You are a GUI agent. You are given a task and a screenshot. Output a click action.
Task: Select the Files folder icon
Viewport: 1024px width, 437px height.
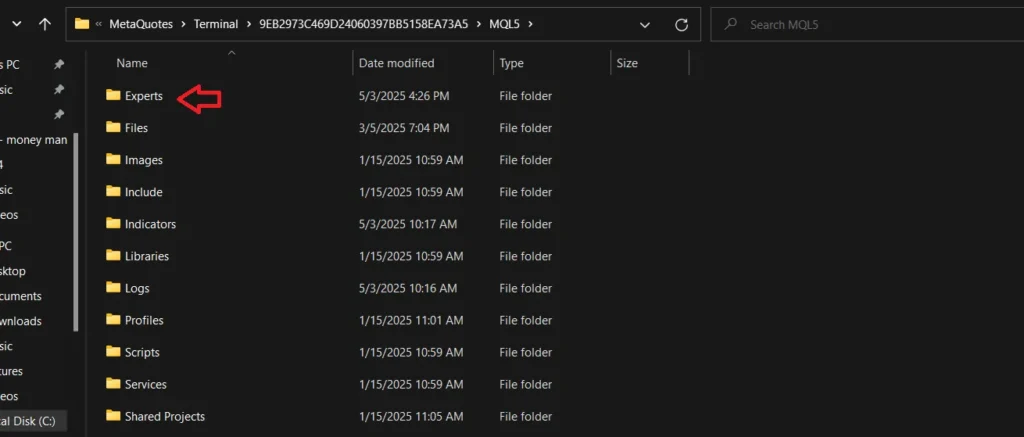(114, 127)
